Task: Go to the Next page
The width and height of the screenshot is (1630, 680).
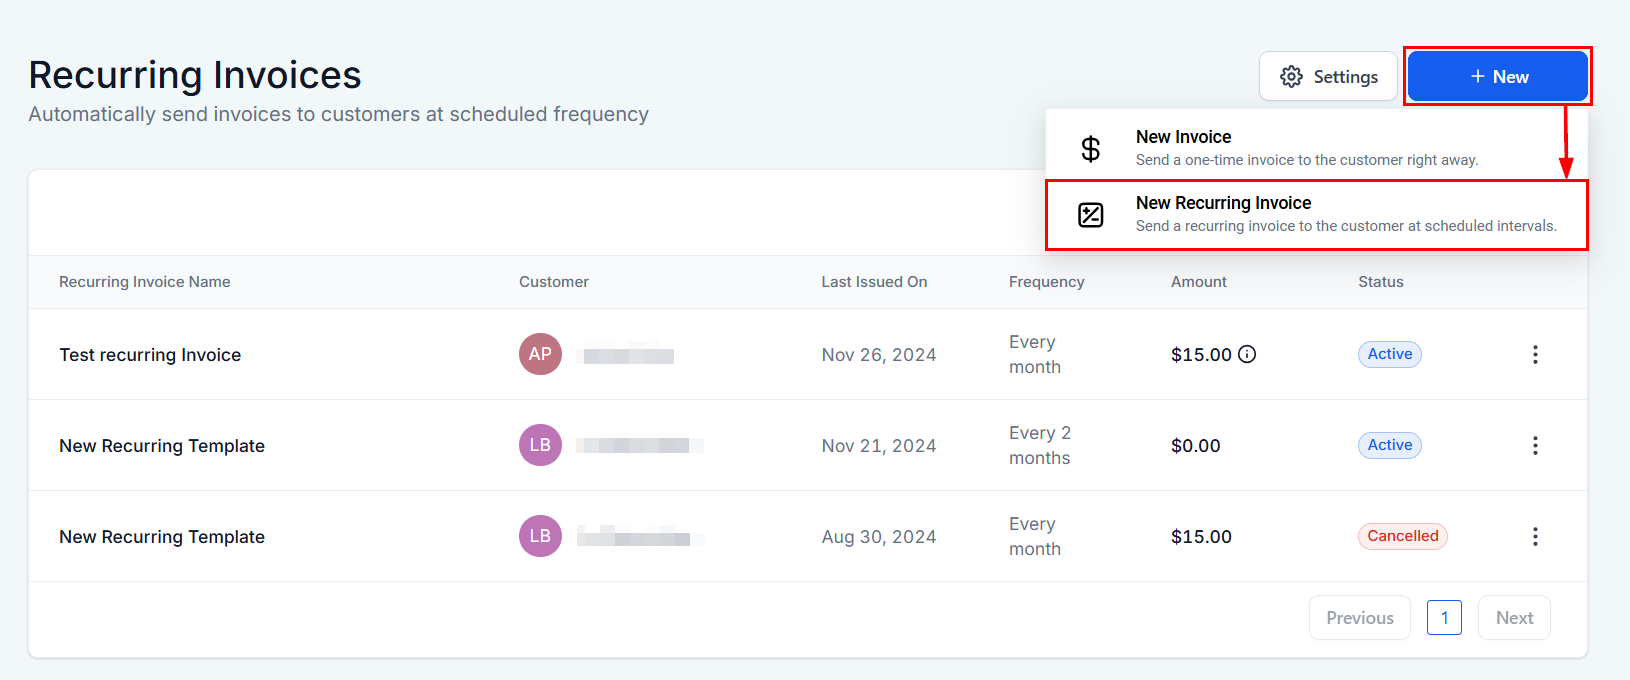Action: click(1514, 618)
